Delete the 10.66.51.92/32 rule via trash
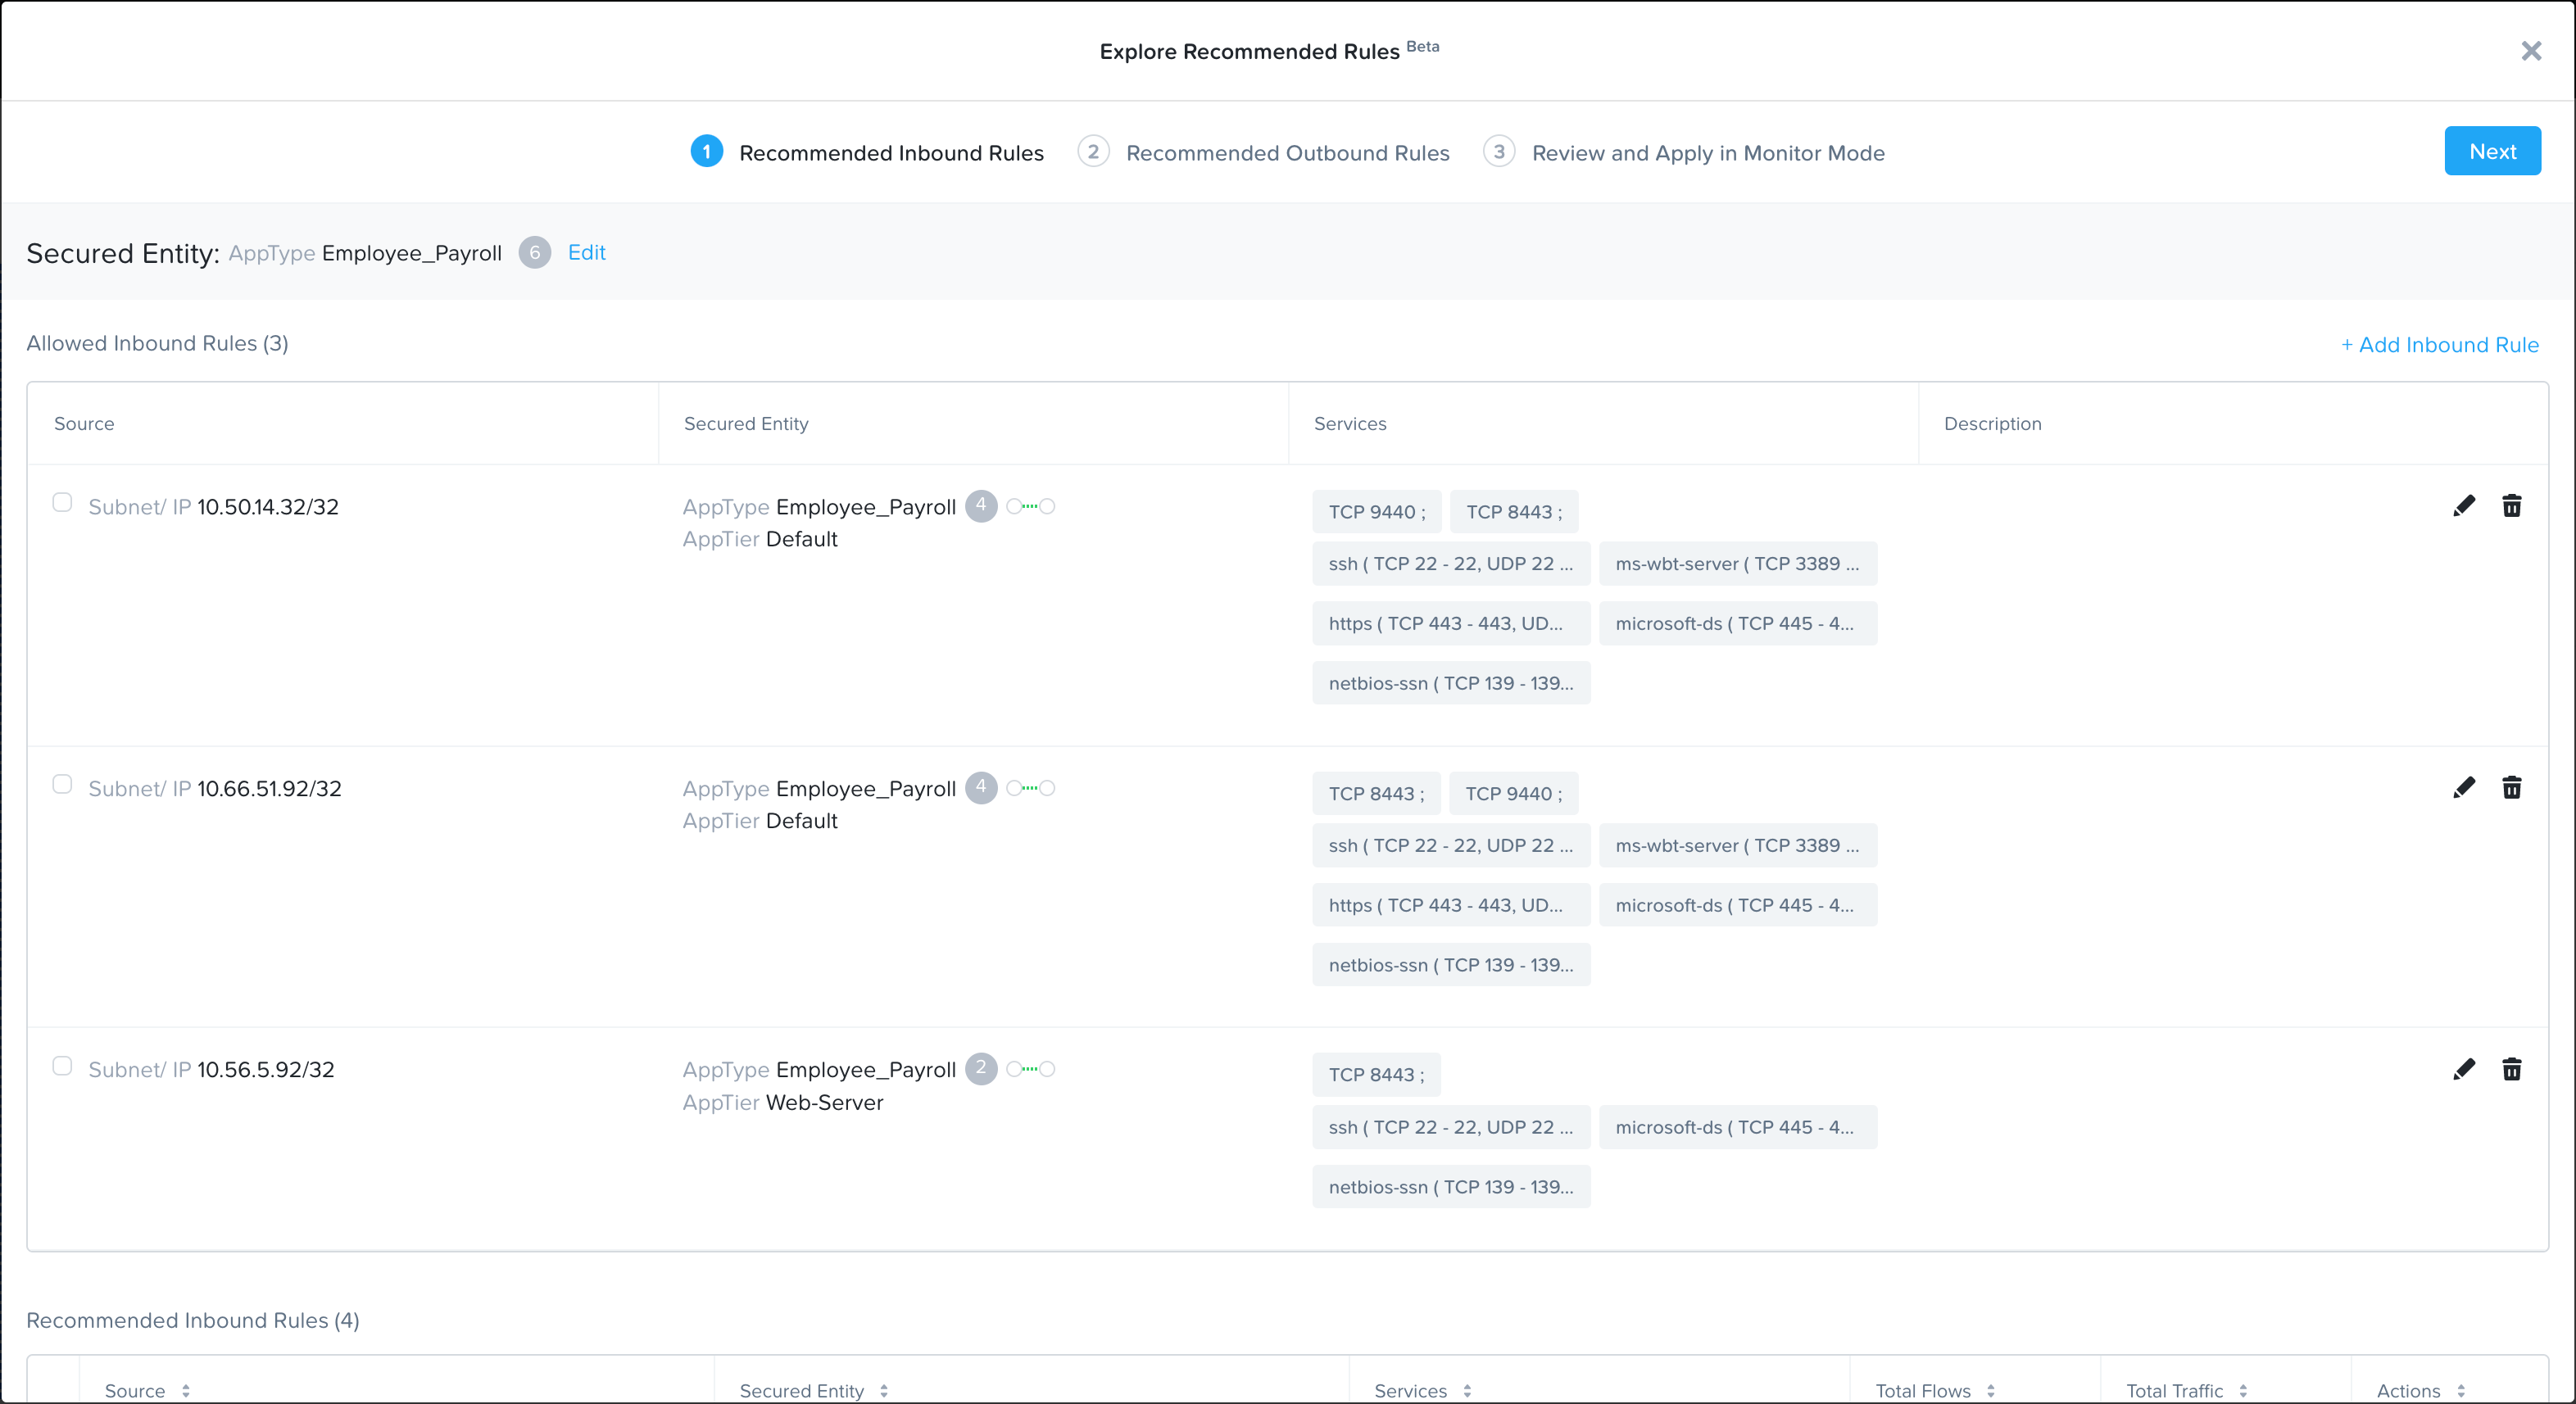2576x1404 pixels. (x=2511, y=788)
